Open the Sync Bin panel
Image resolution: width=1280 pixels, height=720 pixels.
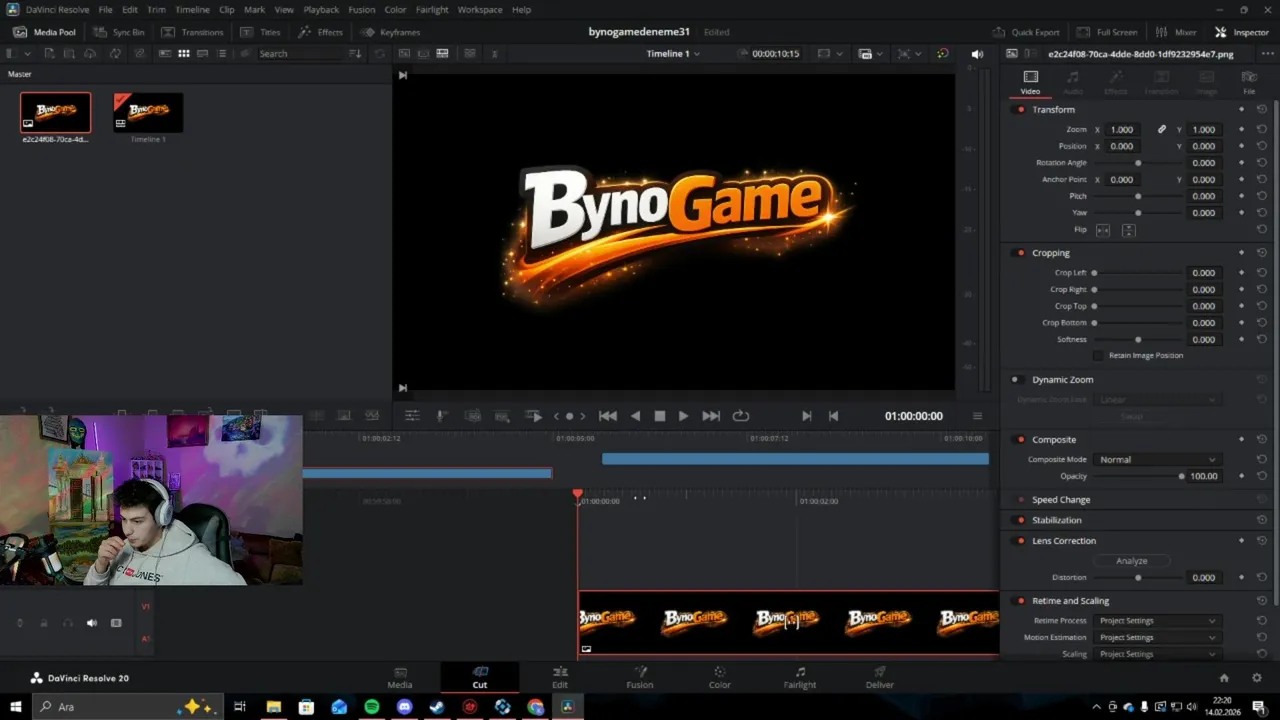click(x=119, y=32)
